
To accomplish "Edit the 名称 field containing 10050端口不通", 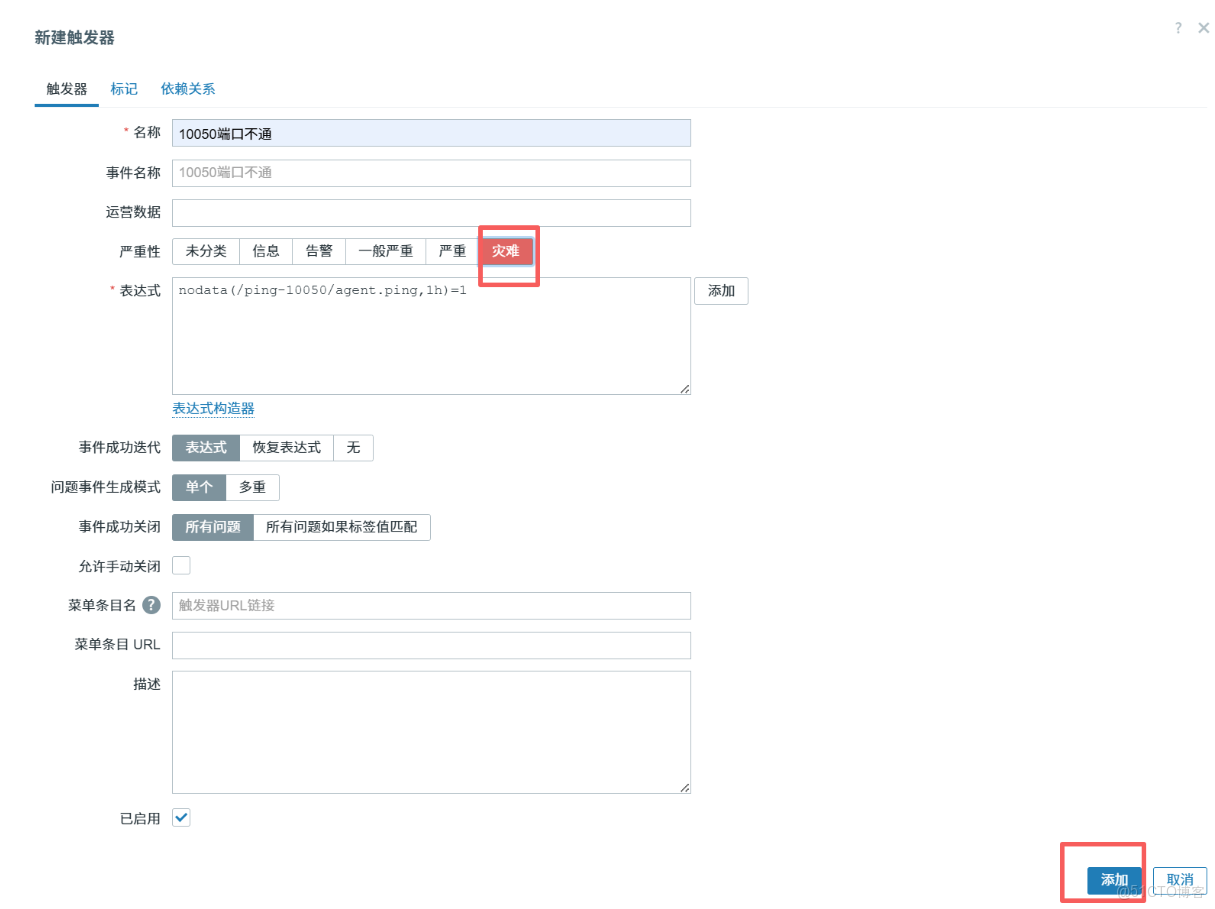I will [x=431, y=133].
